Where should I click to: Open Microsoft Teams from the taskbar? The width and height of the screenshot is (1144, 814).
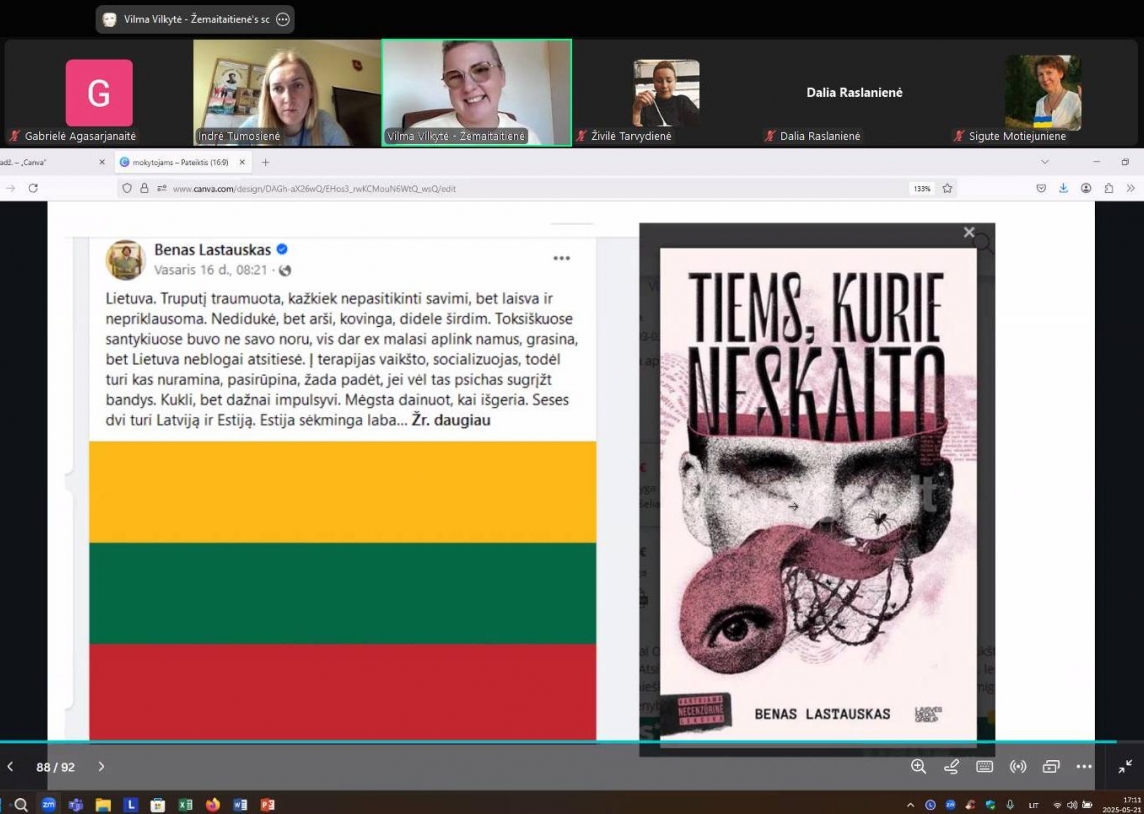pos(76,805)
